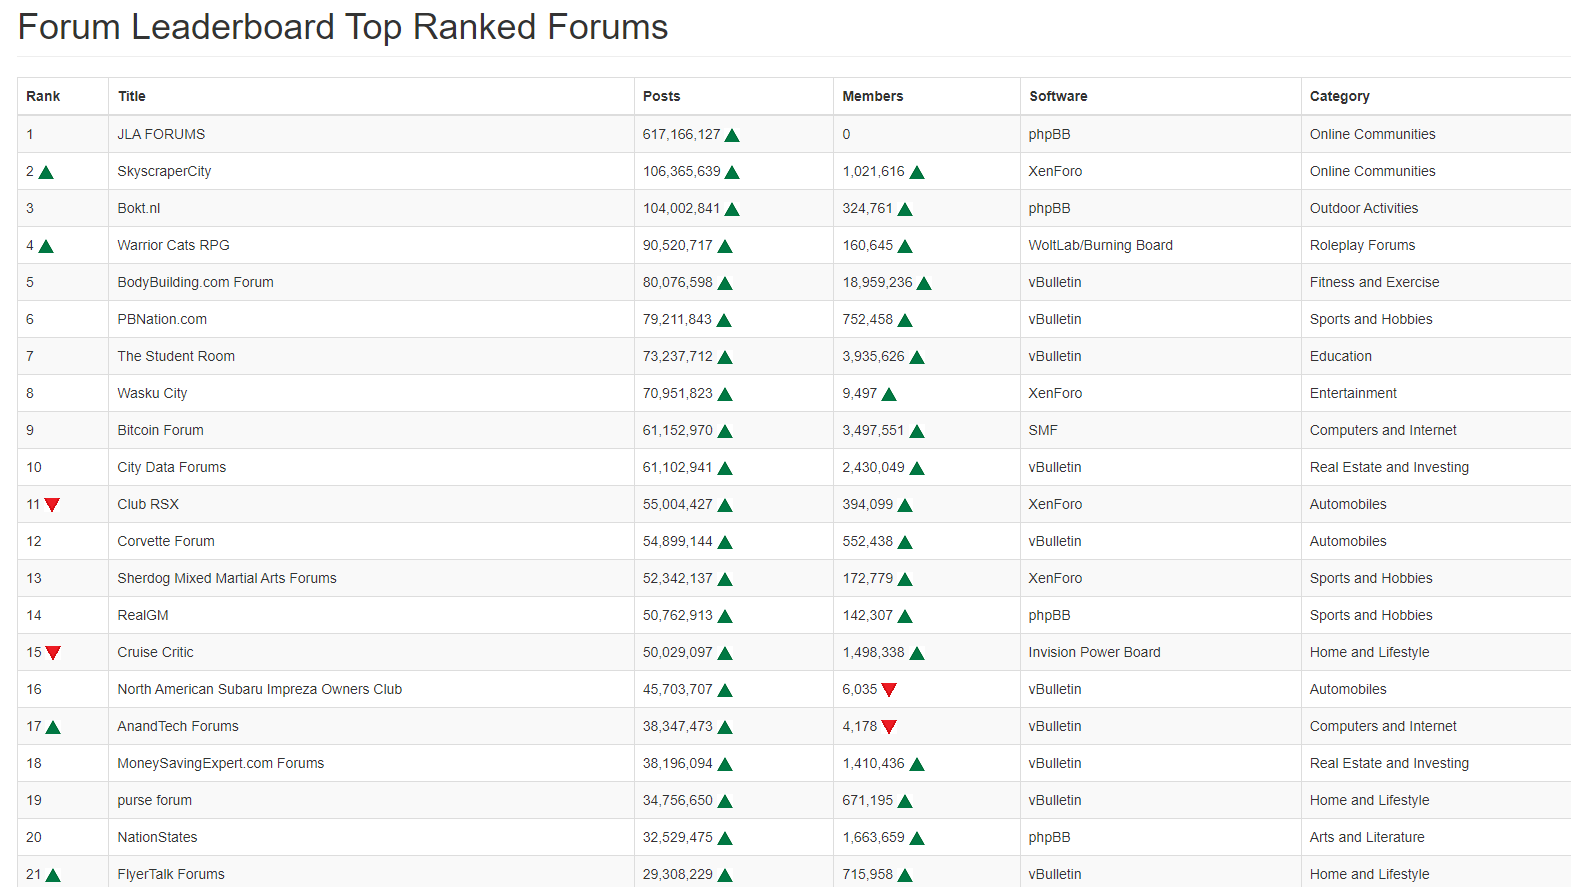Click the Roleplay Forums category
This screenshot has width=1571, height=887.
1362,245
